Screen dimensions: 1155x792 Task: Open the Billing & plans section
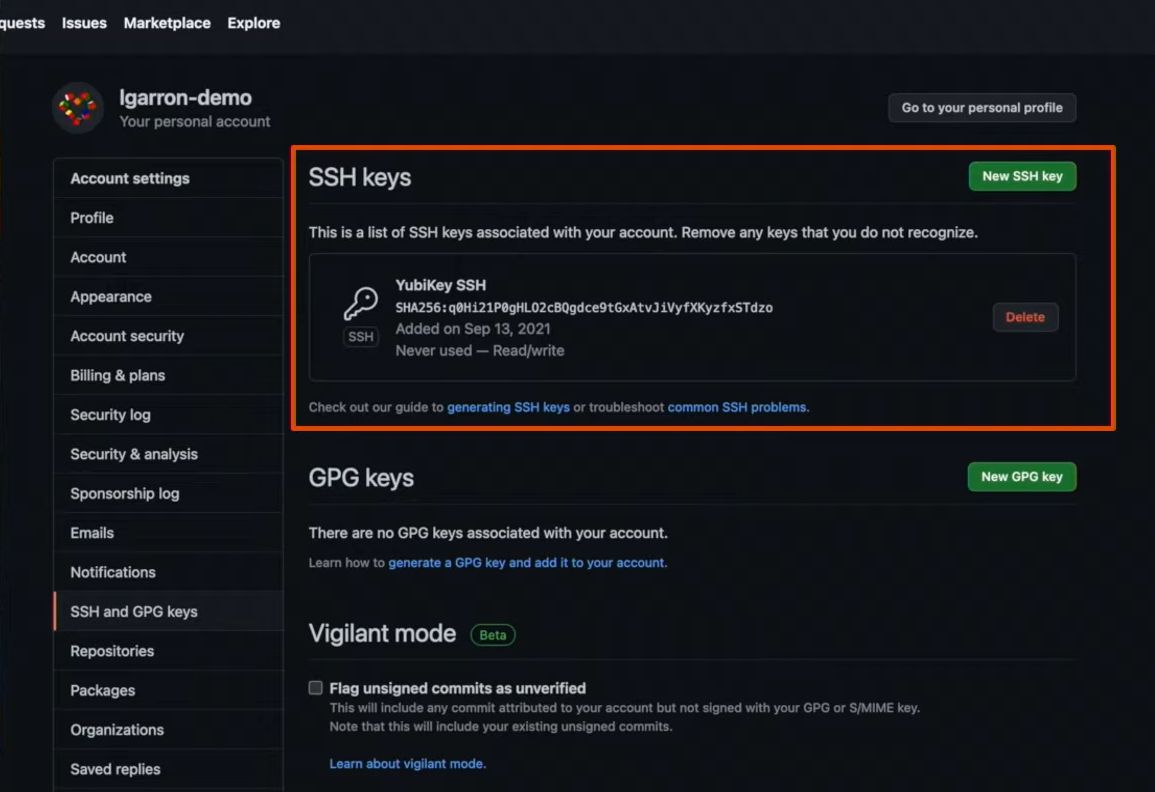click(x=118, y=375)
